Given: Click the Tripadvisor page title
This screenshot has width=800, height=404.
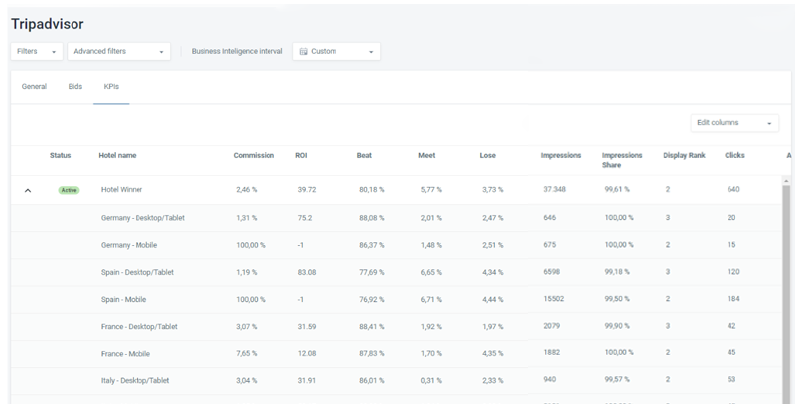Looking at the screenshot, I should [47, 24].
